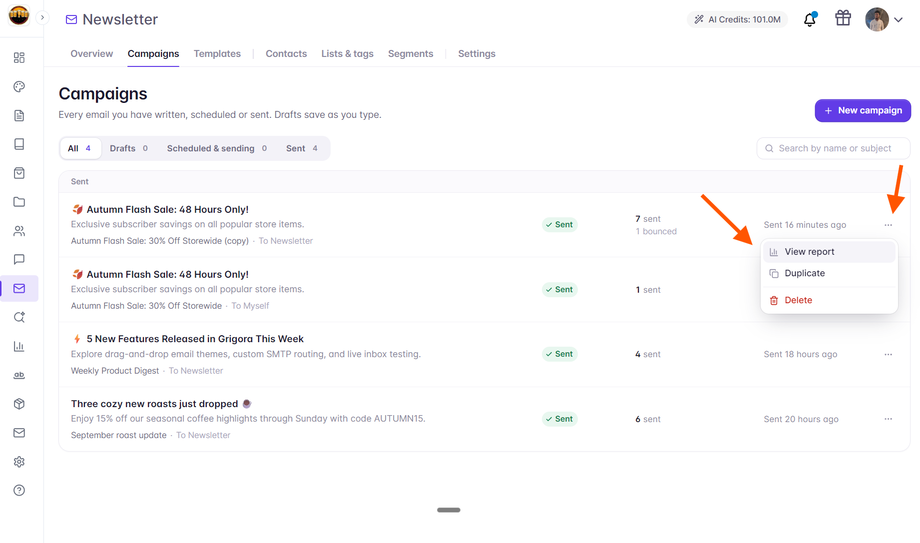
Task: Open the folder icon in sidebar
Action: (19, 202)
